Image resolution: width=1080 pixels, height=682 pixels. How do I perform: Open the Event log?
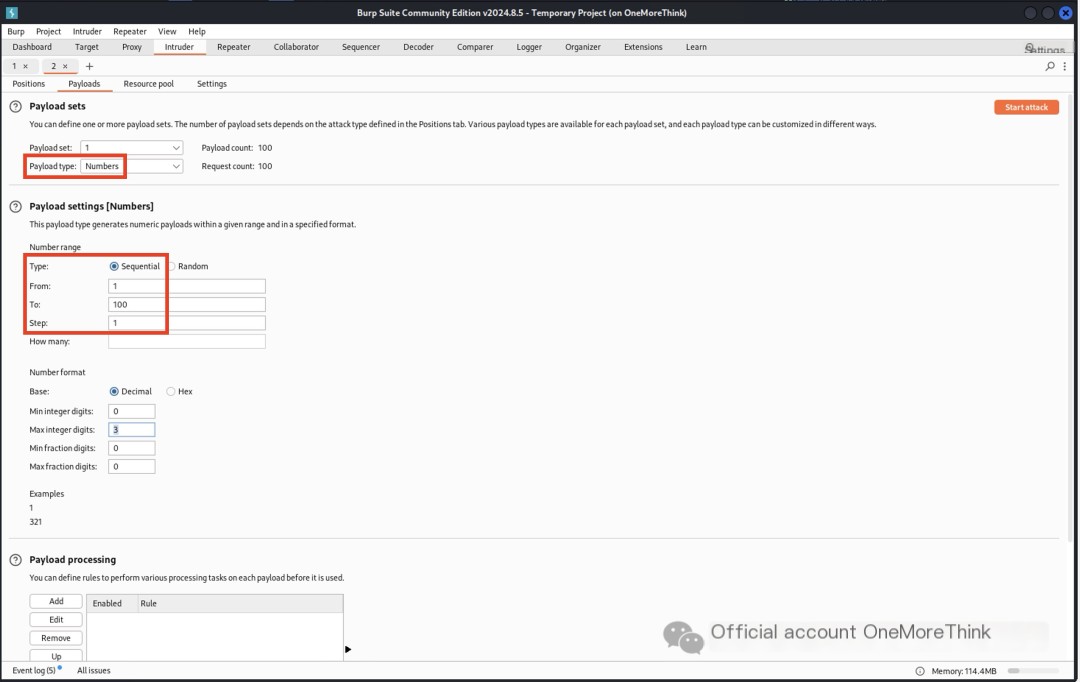36,671
